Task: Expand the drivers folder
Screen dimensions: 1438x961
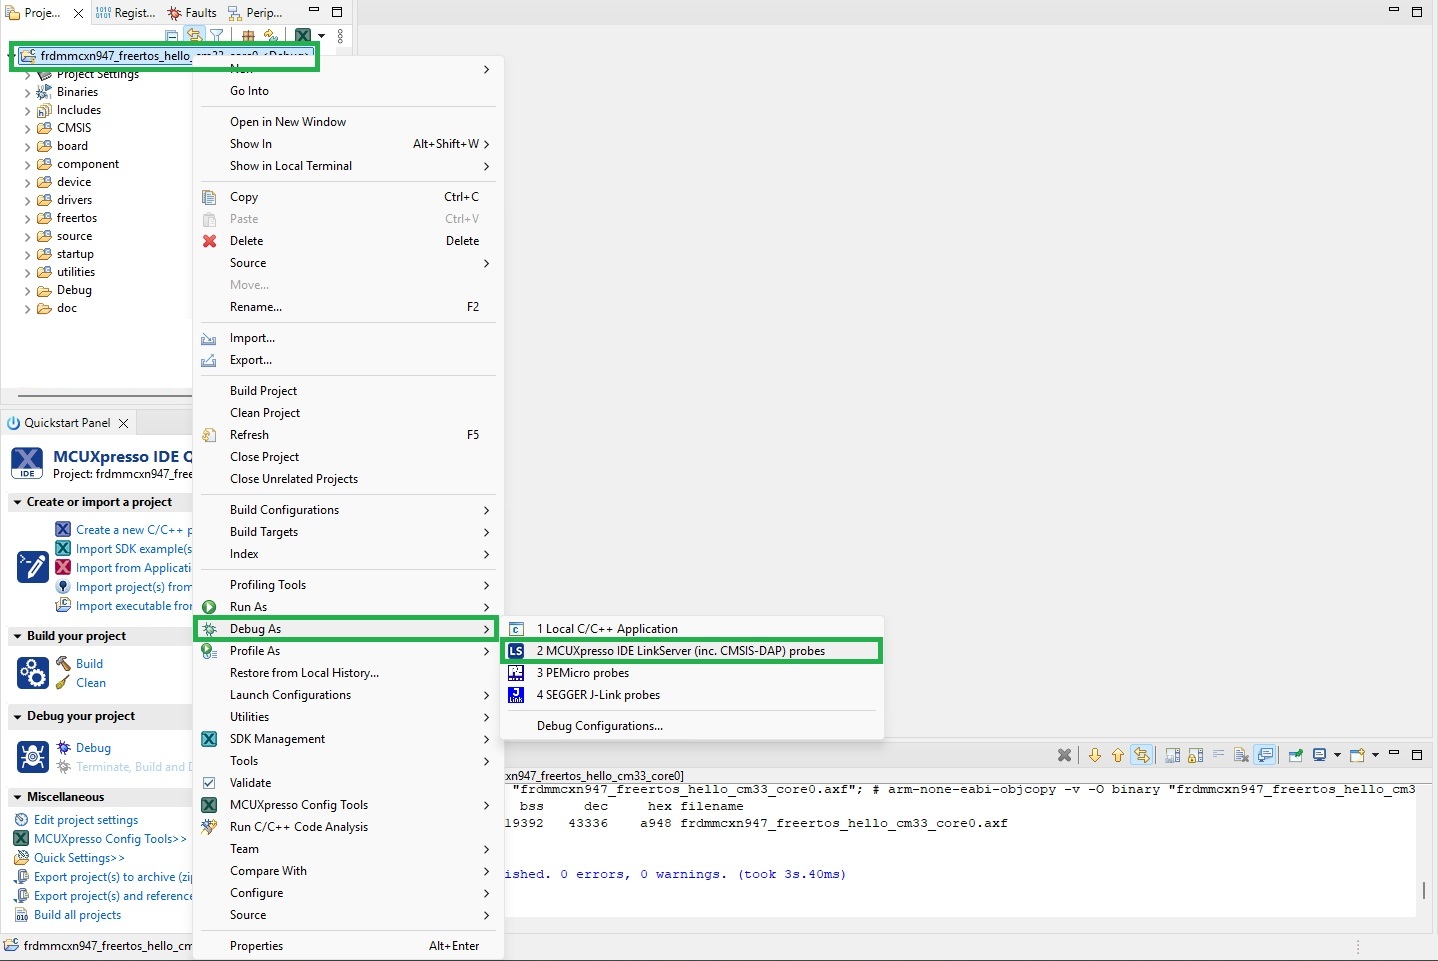Action: tap(28, 200)
